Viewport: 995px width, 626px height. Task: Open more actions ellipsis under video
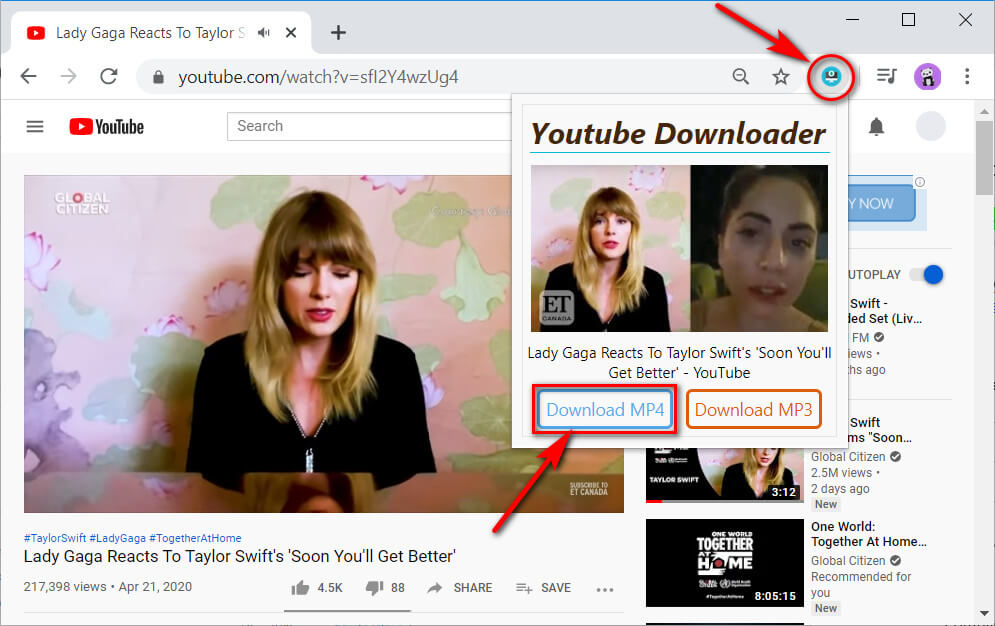tap(605, 590)
